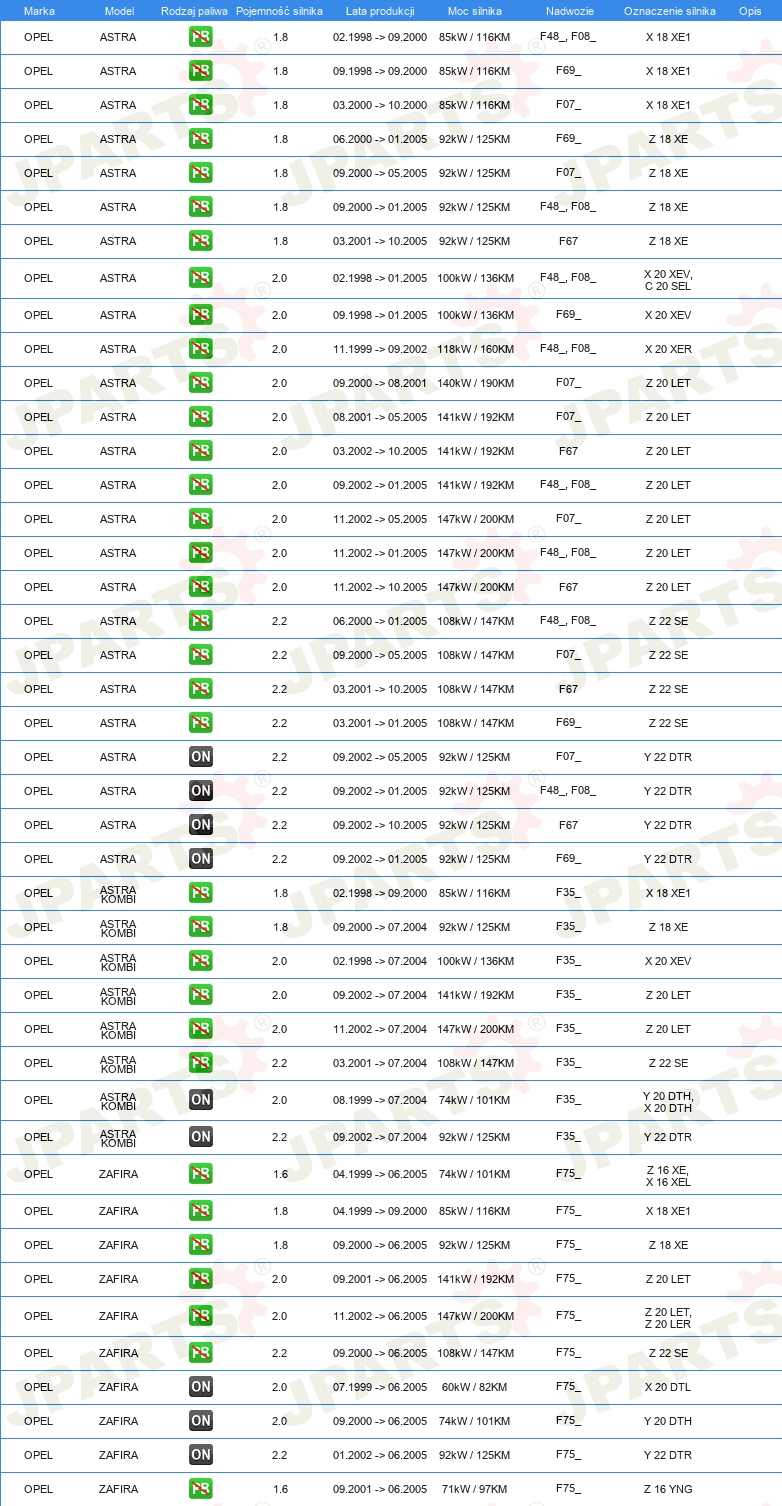Click diesel ON icon in 09.2002 -> 05.2005 row

(x=200, y=757)
